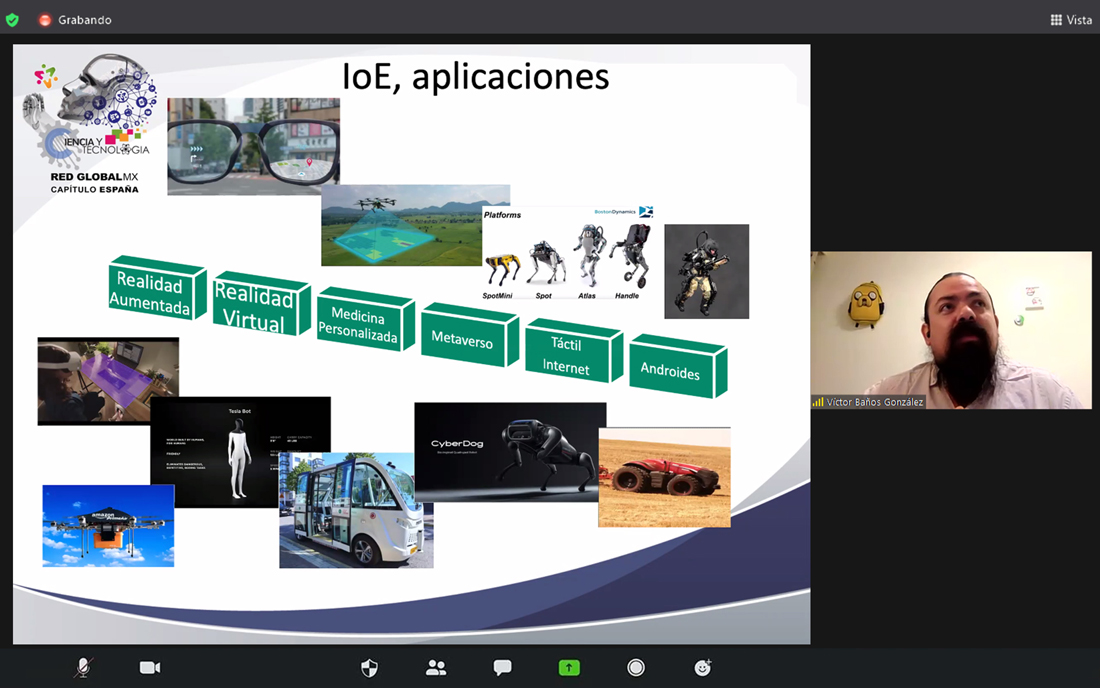Open the Vista view layout menu
1100x688 pixels.
(1071, 20)
